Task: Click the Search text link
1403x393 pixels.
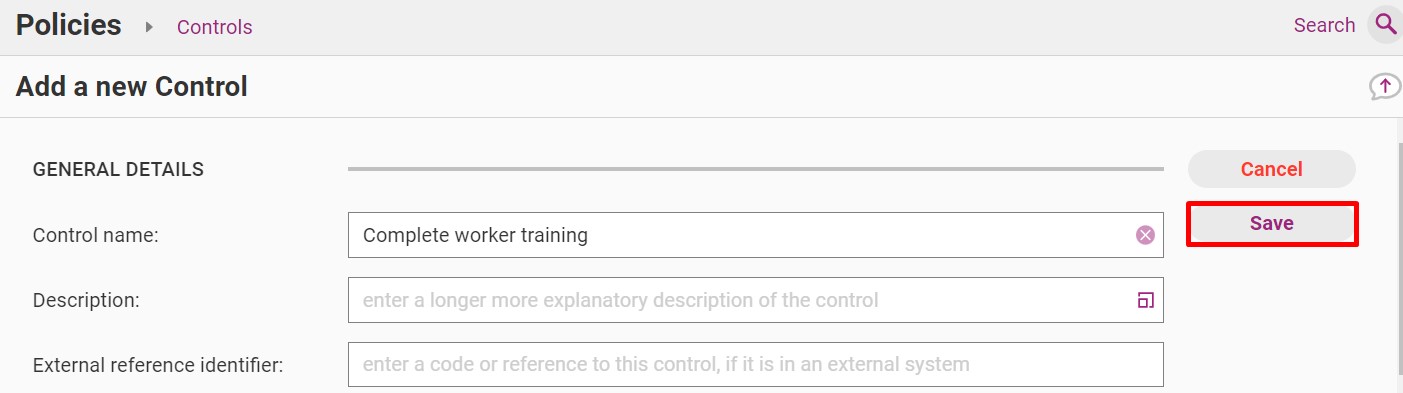Action: pos(1324,25)
